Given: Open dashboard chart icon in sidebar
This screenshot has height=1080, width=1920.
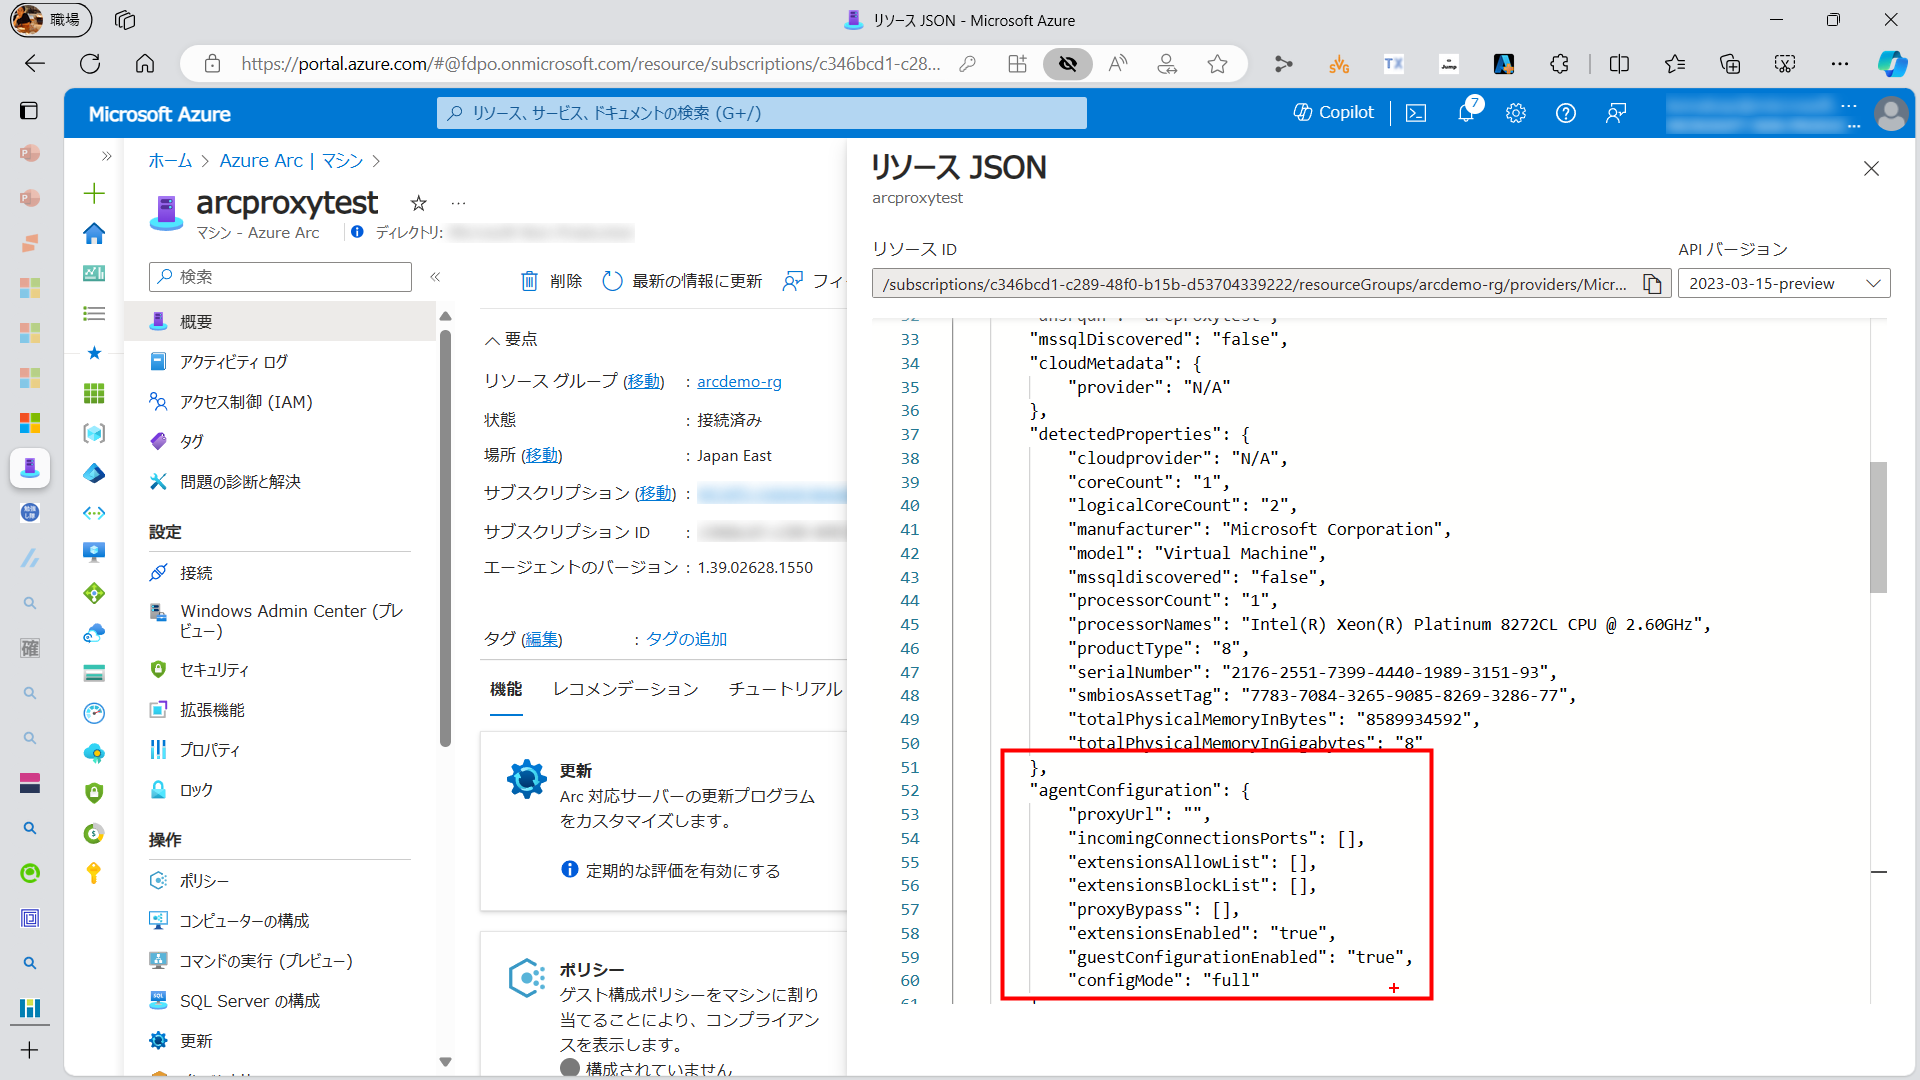Looking at the screenshot, I should tap(94, 273).
